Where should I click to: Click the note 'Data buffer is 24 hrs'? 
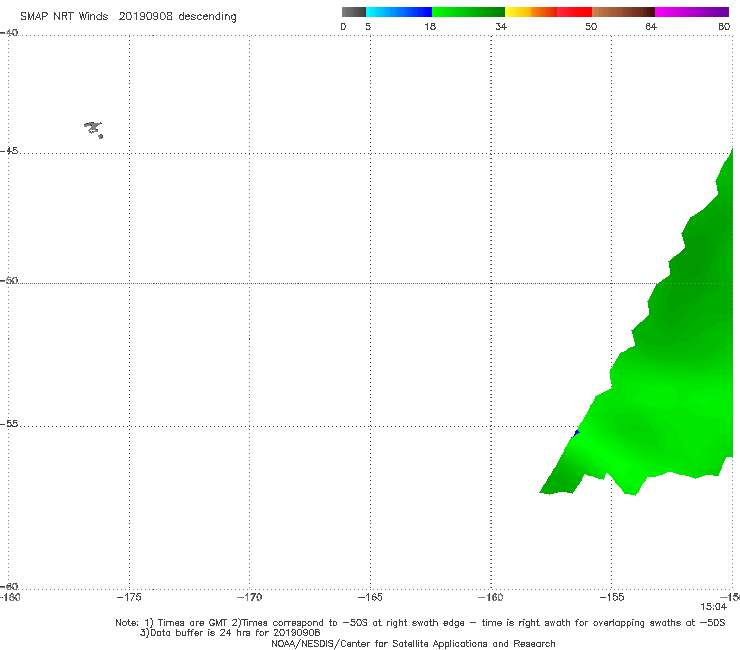(230, 633)
